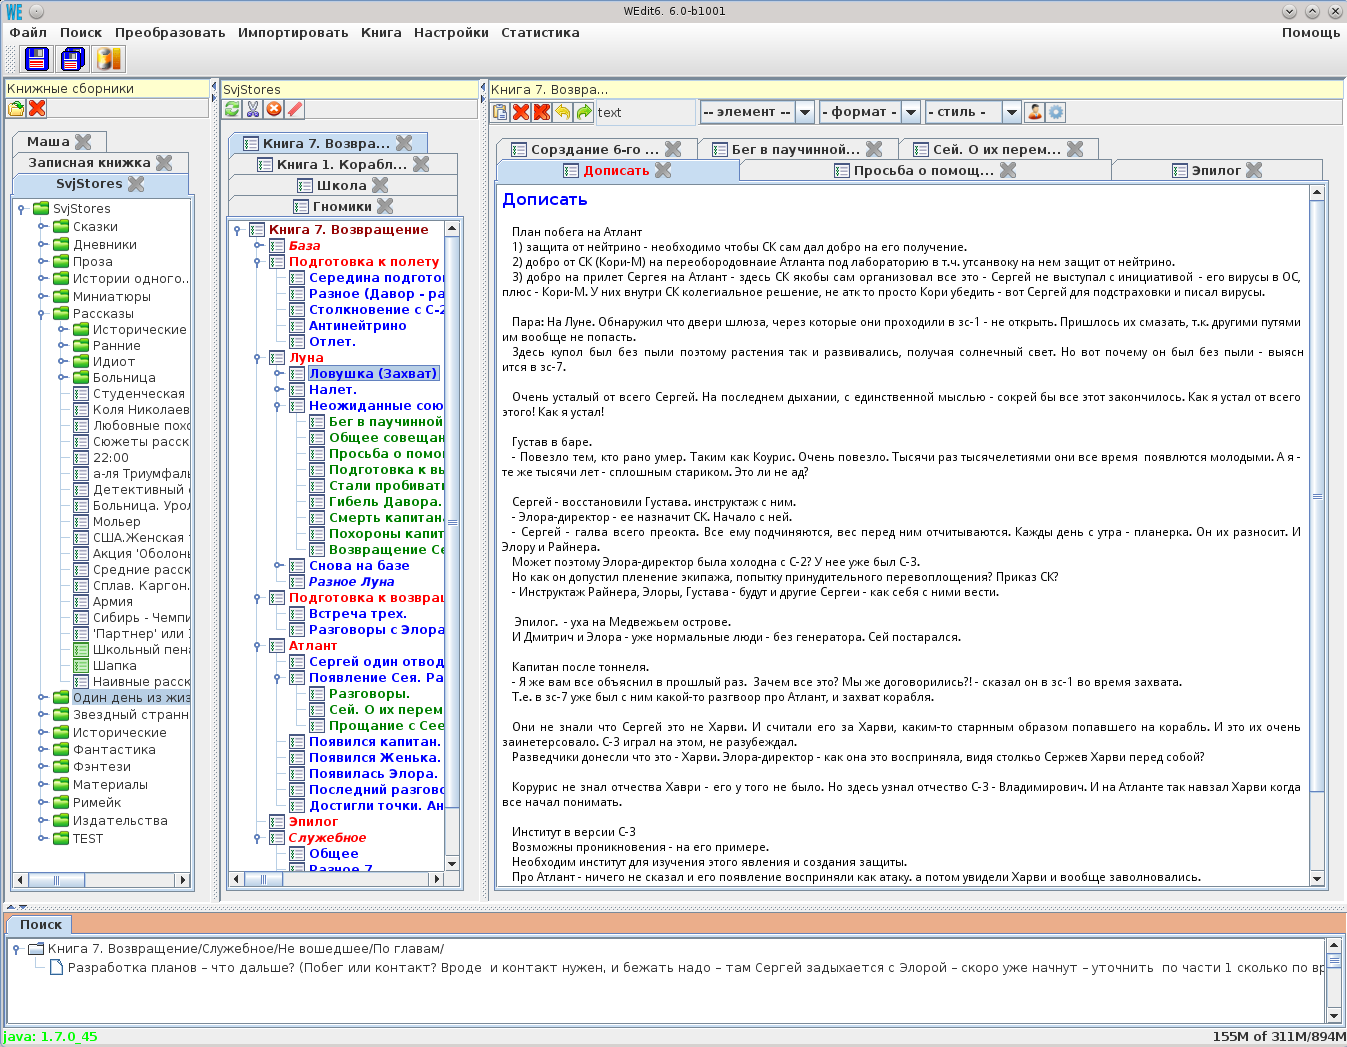Open the стиль dropdown
The width and height of the screenshot is (1347, 1047).
(1012, 112)
